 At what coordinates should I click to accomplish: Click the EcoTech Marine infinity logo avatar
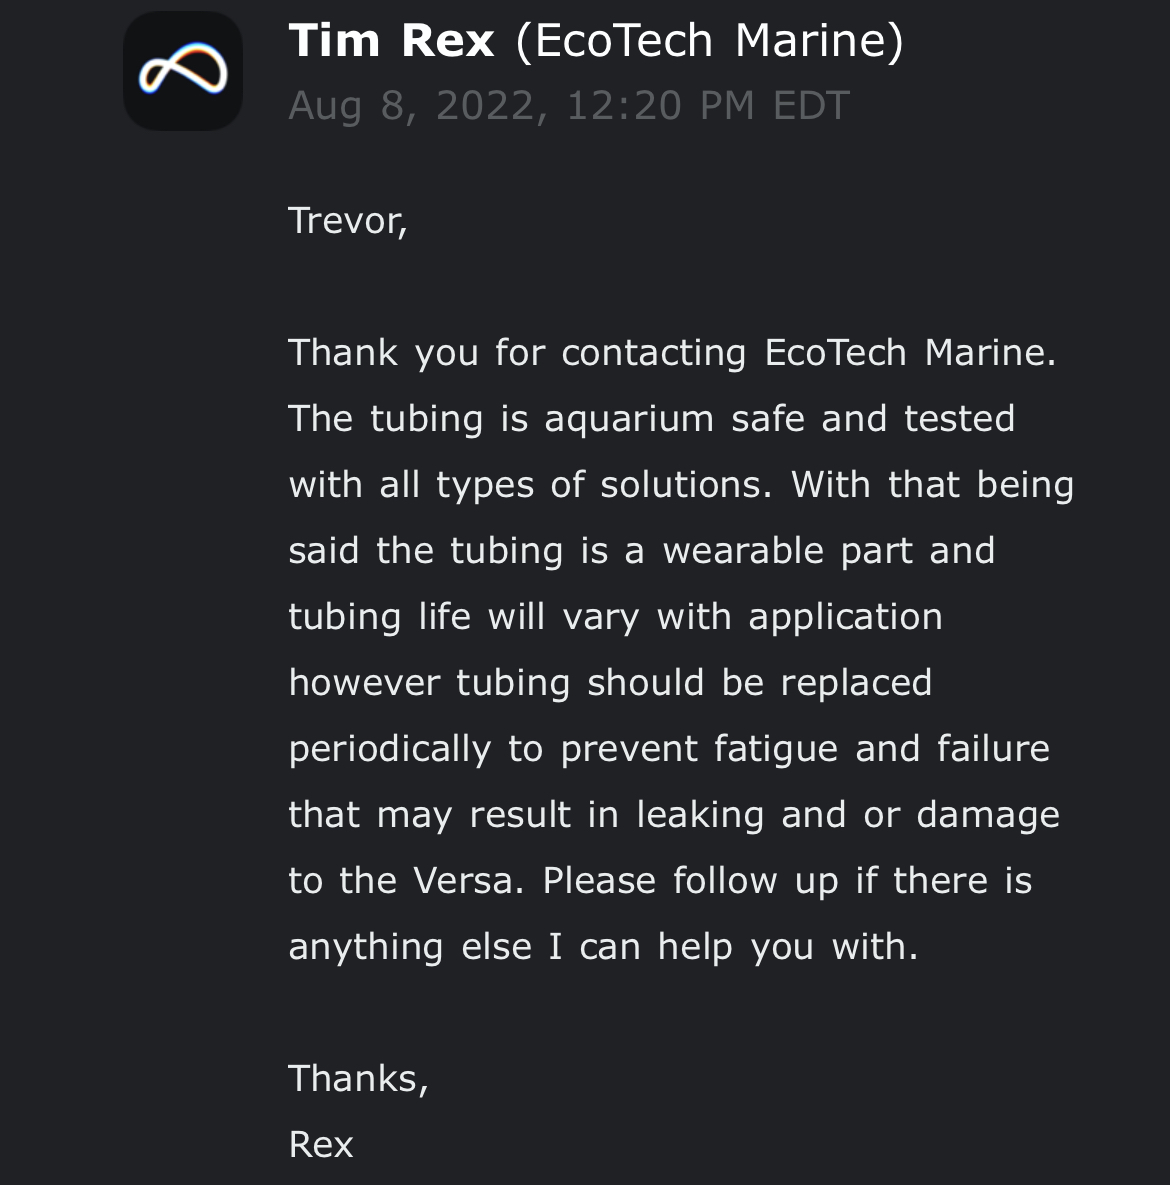(183, 71)
